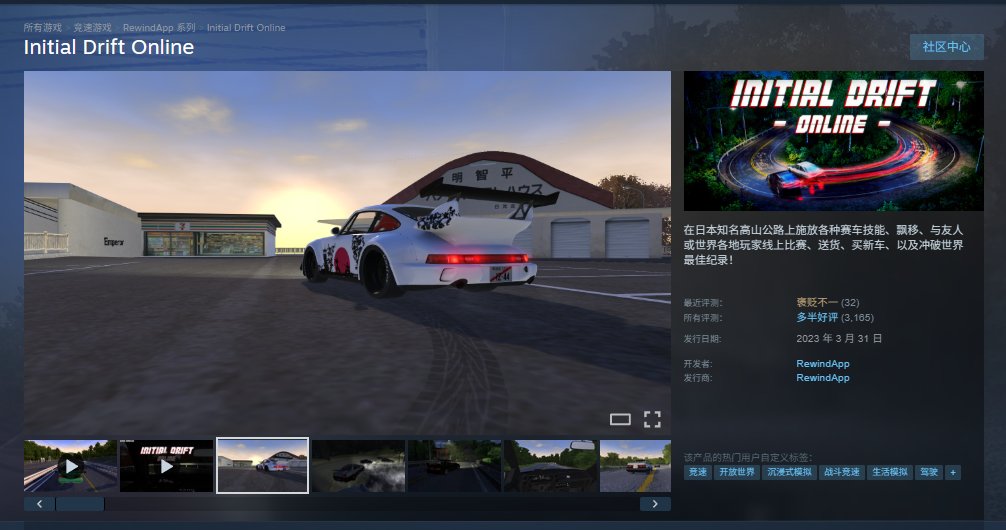Open the RewindApp 系列 breadcrumb link

(159, 28)
